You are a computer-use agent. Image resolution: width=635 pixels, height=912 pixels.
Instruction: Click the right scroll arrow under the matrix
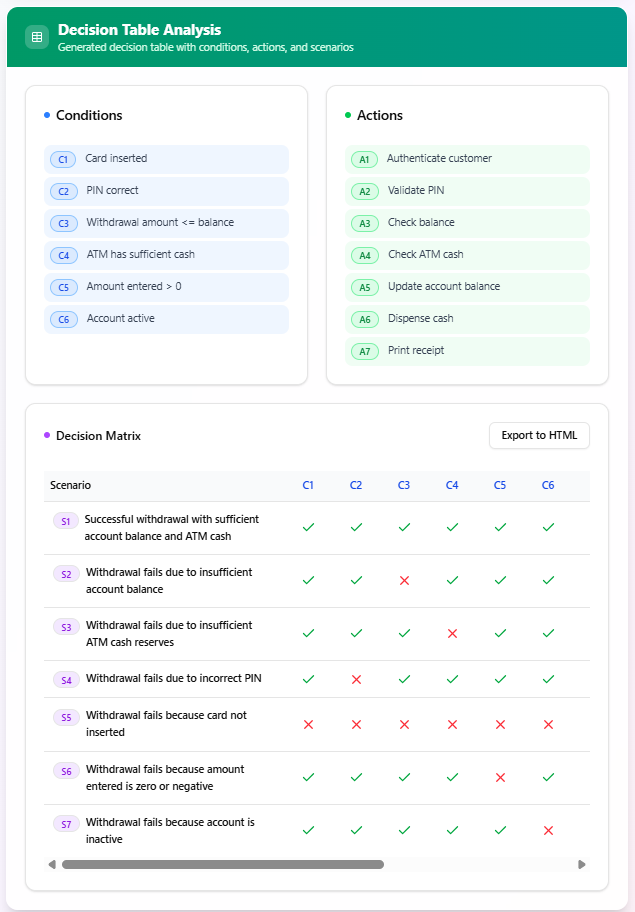point(582,862)
